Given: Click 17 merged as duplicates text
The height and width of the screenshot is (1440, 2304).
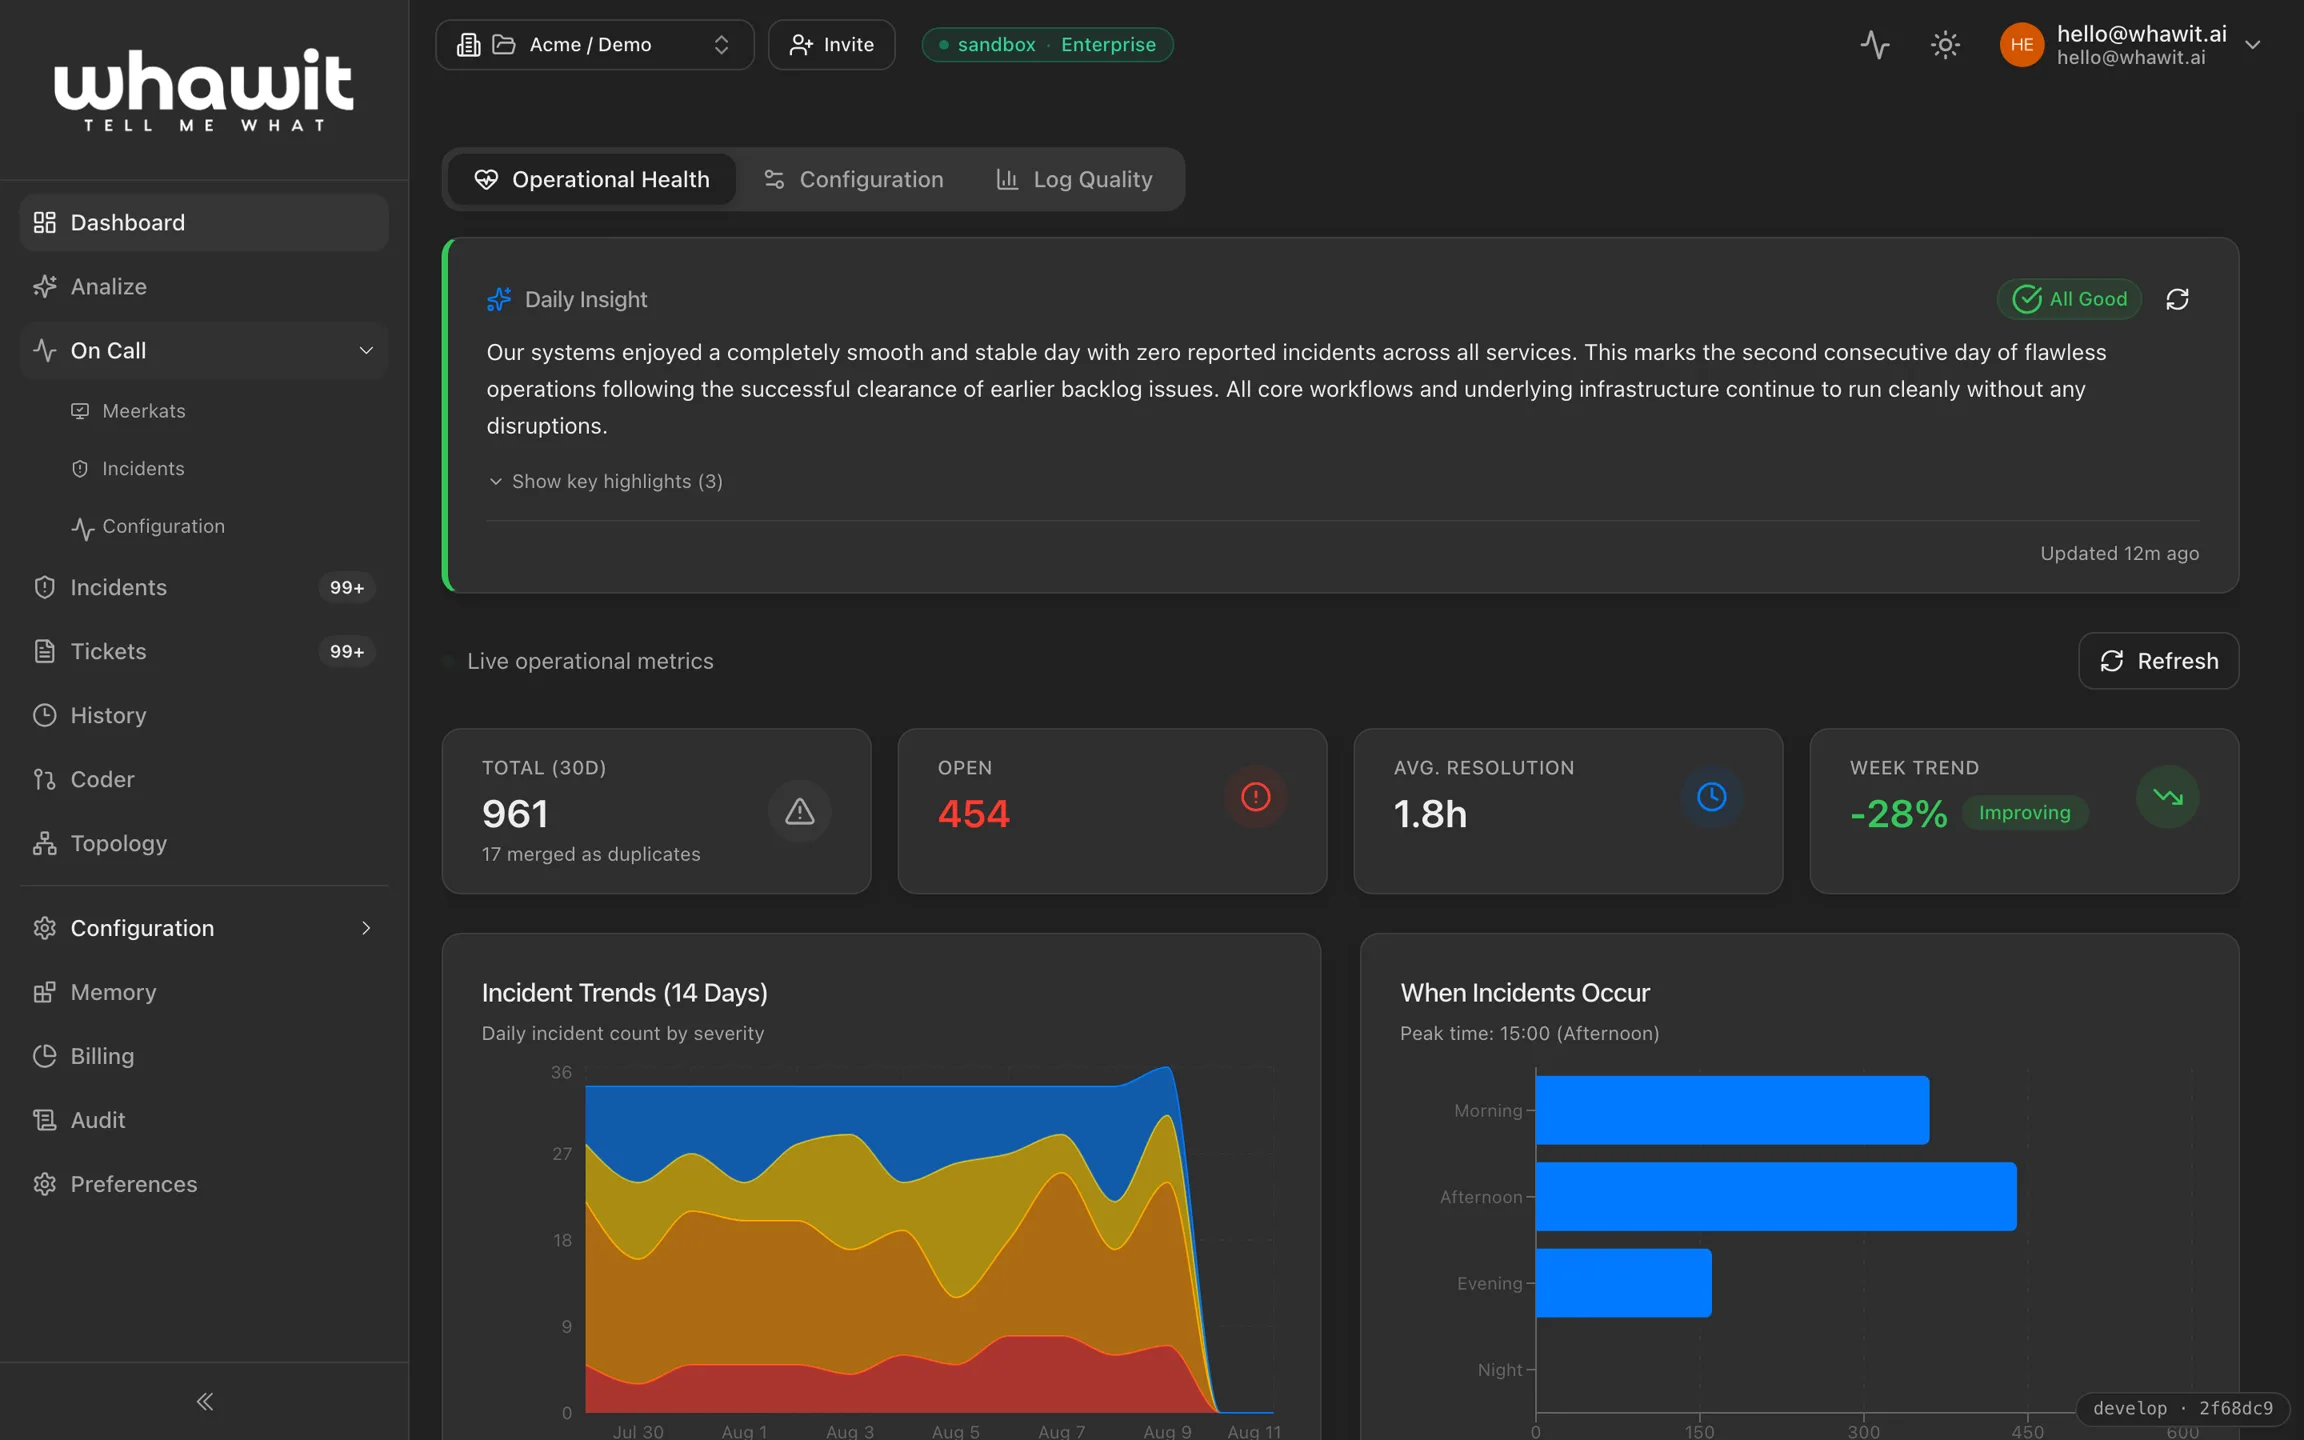Looking at the screenshot, I should [591, 854].
